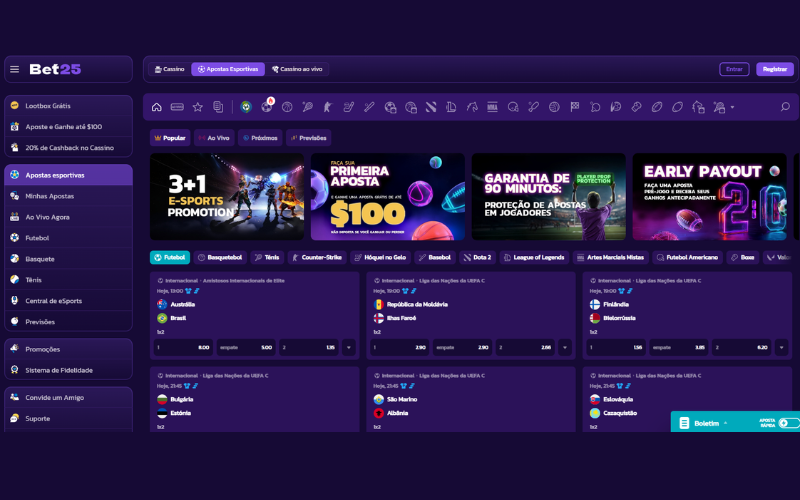Open Convide um Amigo in the sidebar

(68, 398)
